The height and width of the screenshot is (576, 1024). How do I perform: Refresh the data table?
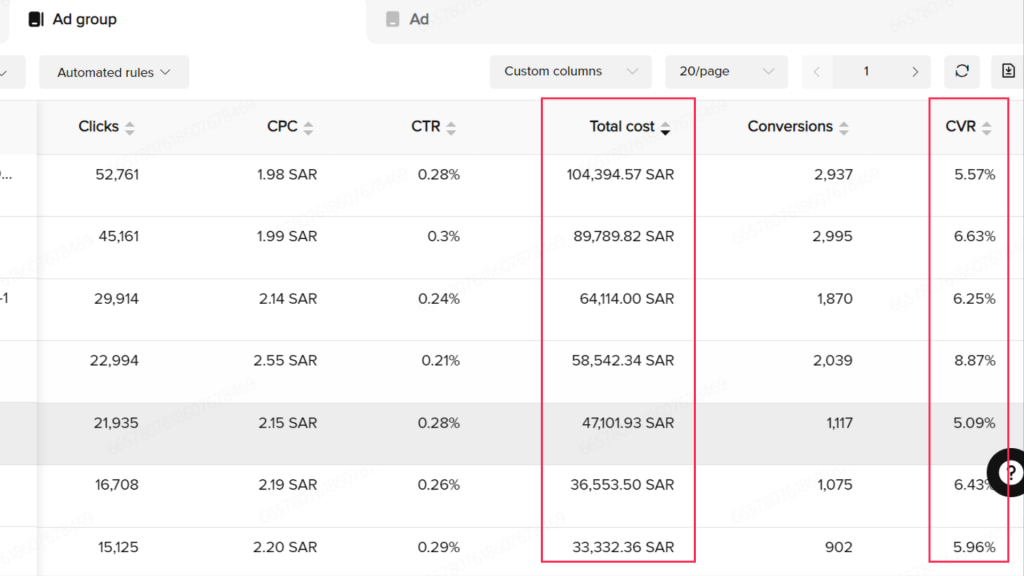961,71
